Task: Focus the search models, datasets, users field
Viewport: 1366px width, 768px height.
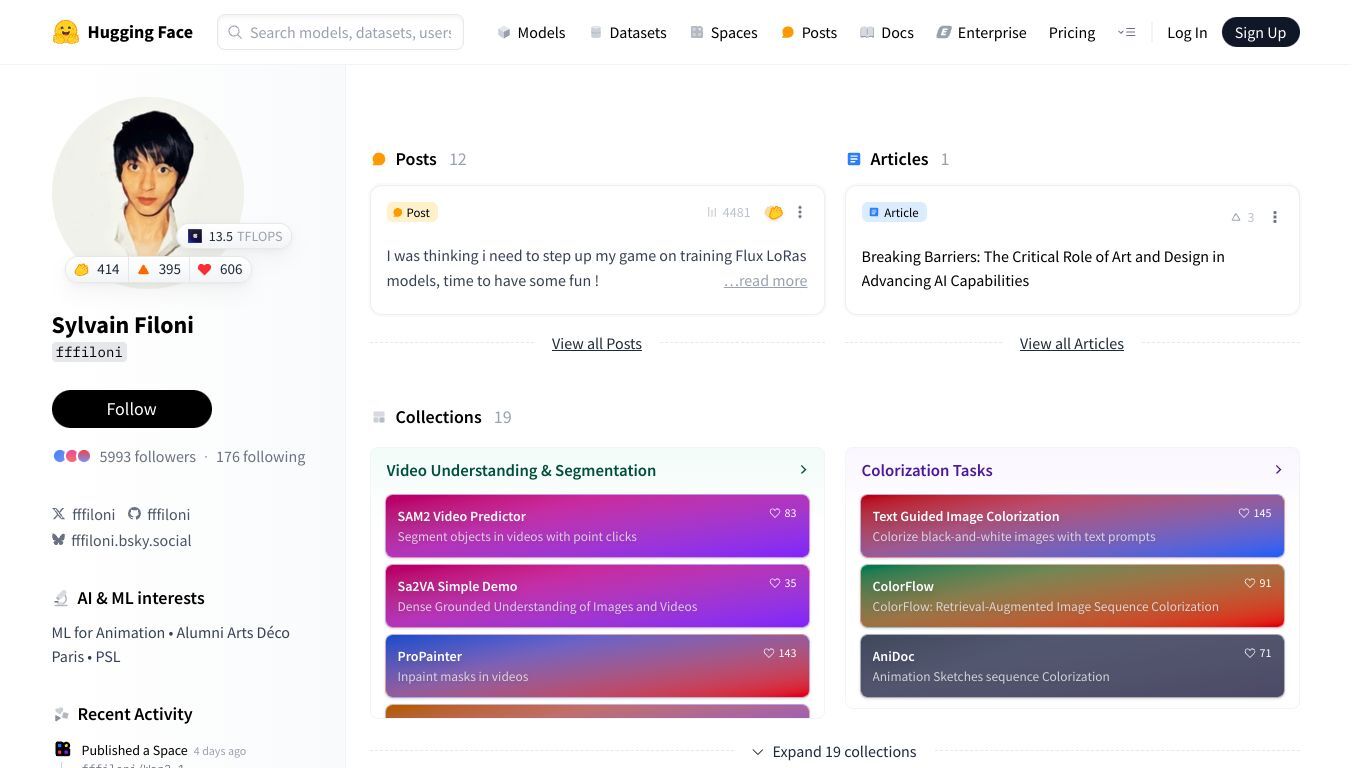Action: click(x=340, y=32)
